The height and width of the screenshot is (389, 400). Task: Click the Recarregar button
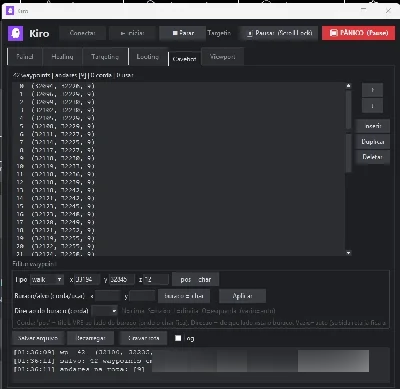[x=90, y=338]
